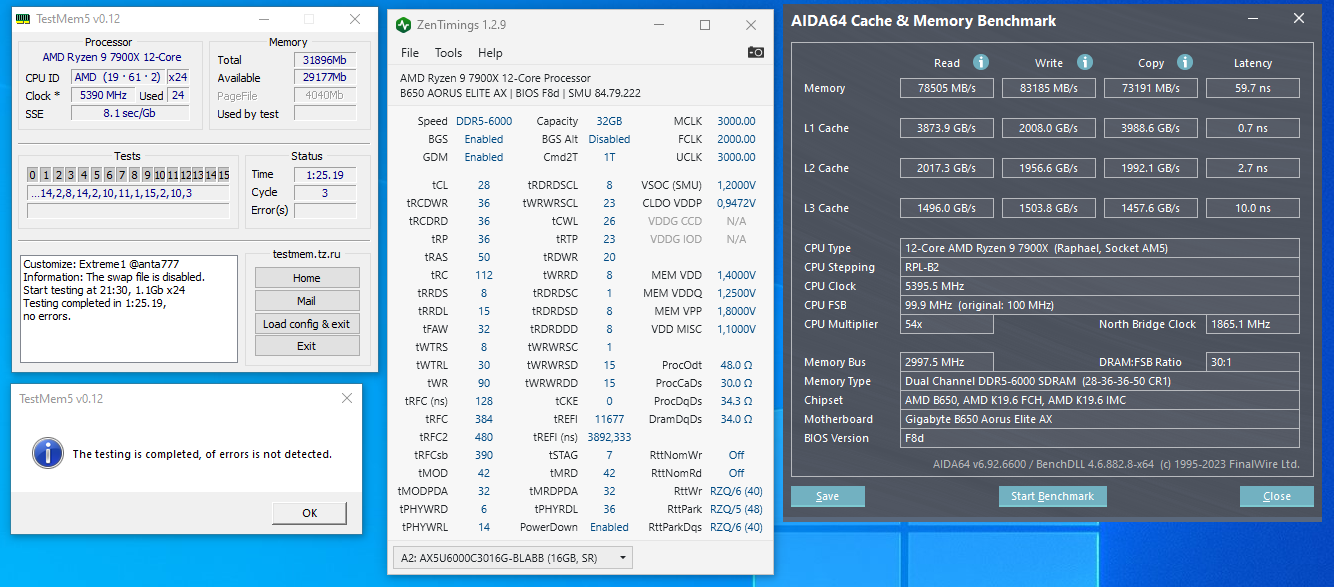Click test number 15 box in TestMem5
The image size is (1334, 587).
[x=224, y=175]
